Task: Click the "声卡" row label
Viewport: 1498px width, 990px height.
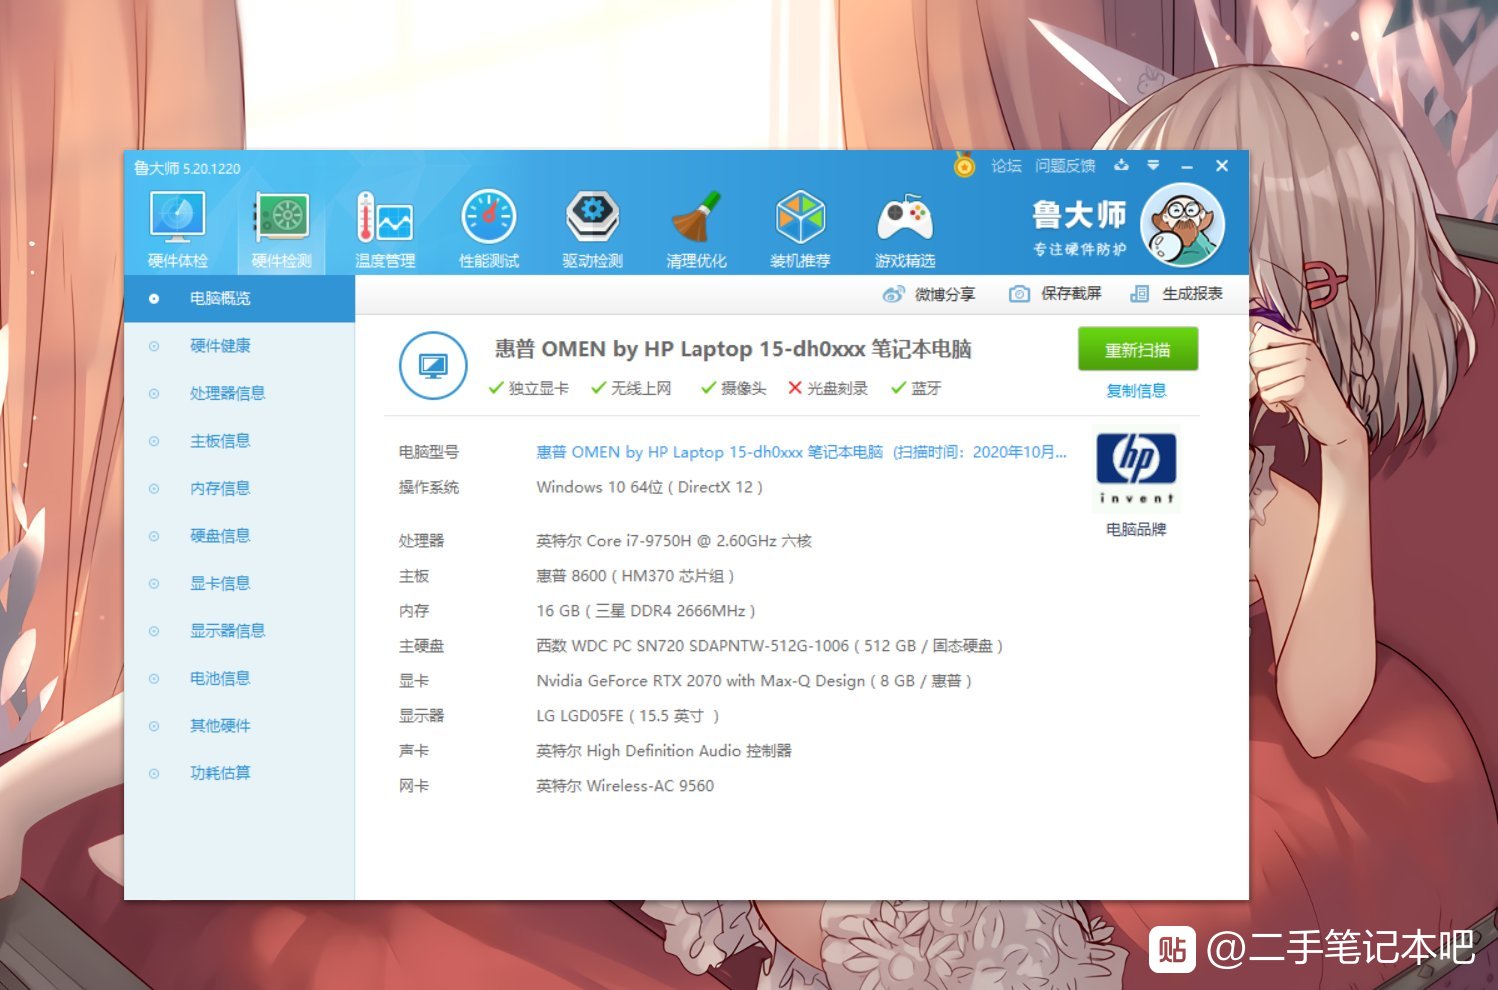Action: coord(414,751)
